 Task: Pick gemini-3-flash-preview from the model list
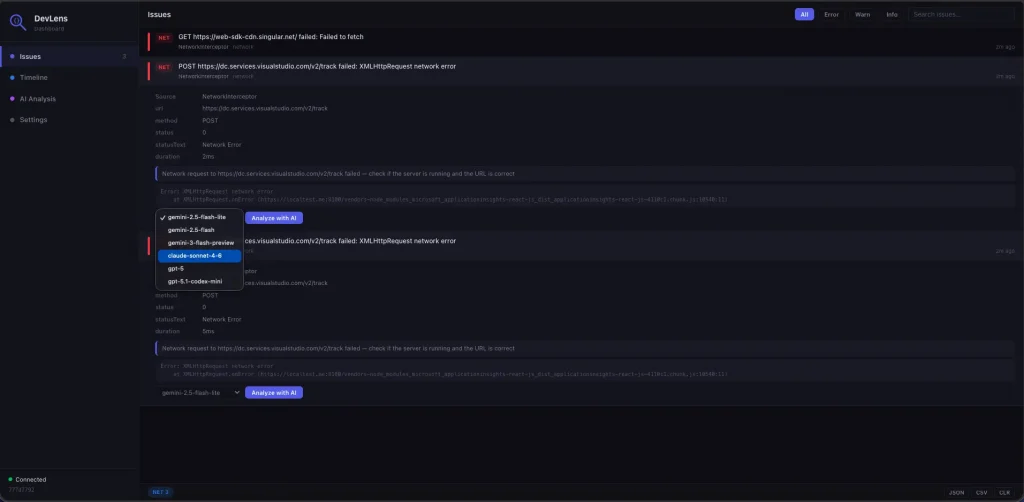pyautogui.click(x=199, y=243)
